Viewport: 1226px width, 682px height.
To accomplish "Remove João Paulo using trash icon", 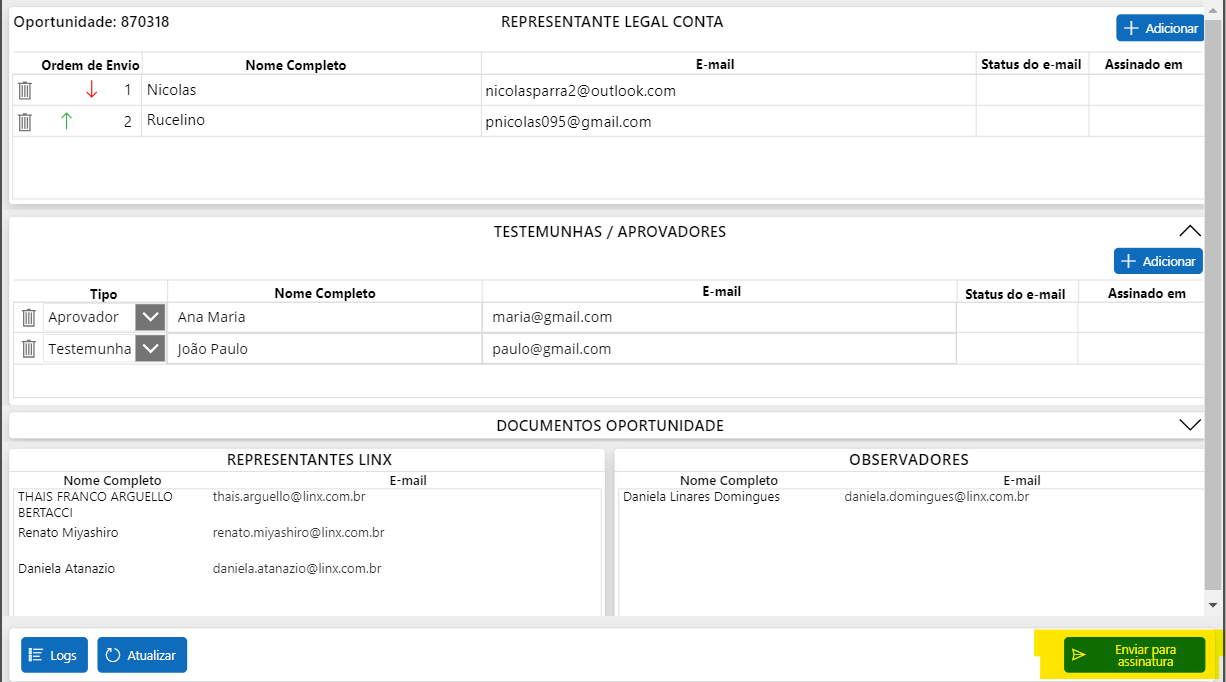I will point(29,349).
